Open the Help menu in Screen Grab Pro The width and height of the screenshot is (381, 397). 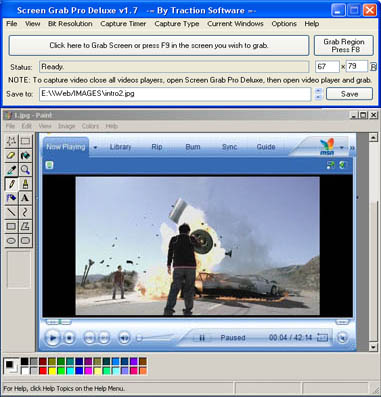(312, 24)
